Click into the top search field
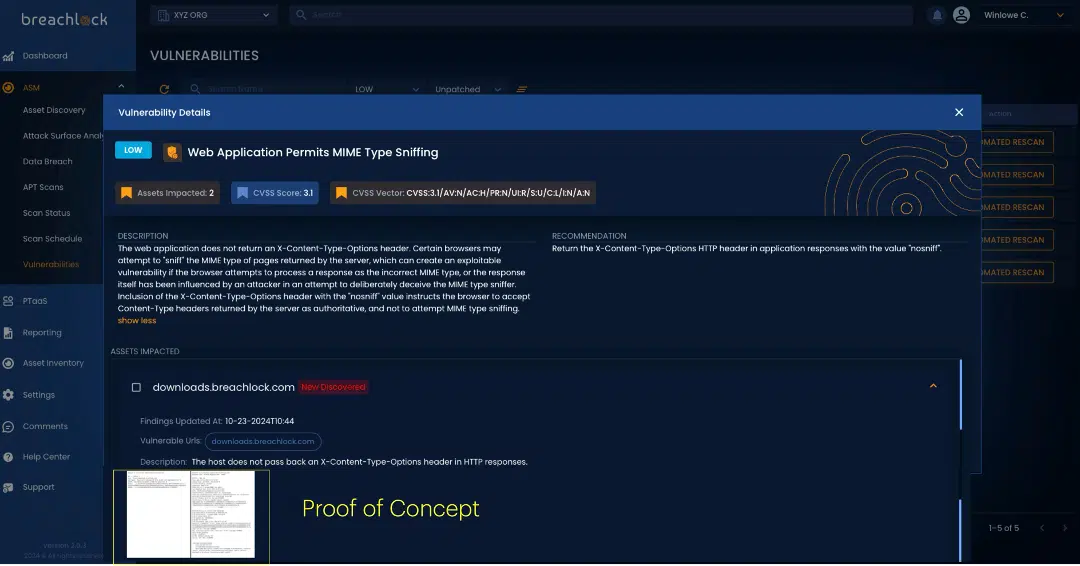1080x566 pixels. (601, 14)
